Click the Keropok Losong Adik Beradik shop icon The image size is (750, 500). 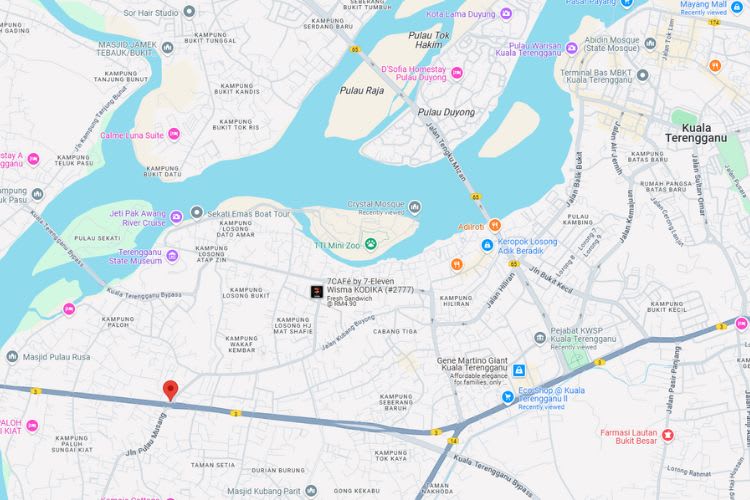coord(487,245)
